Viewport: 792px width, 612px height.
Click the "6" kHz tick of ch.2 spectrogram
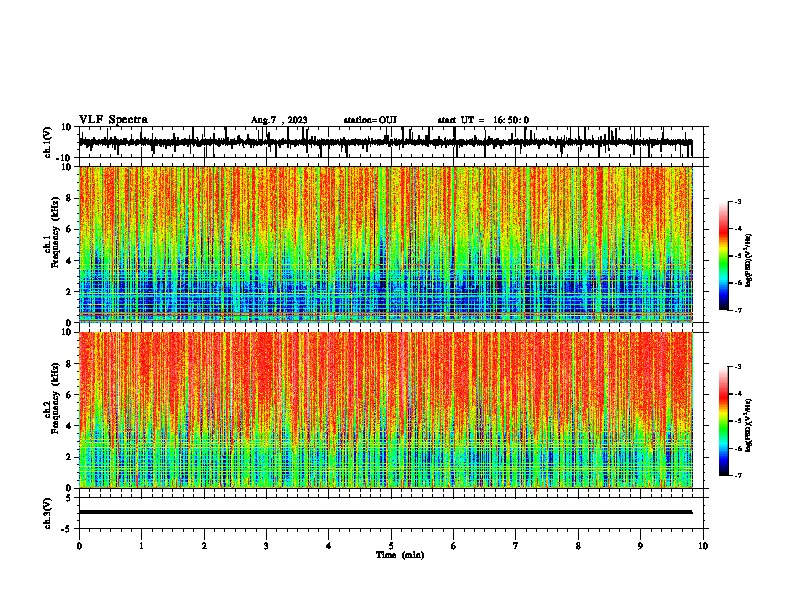[x=69, y=395]
